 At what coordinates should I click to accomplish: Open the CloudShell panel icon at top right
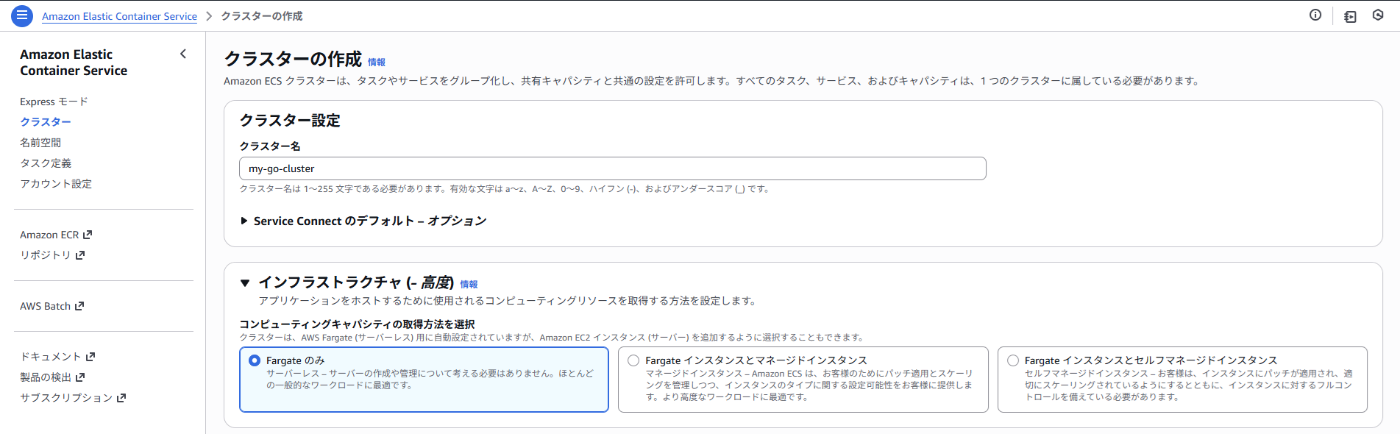pos(1350,16)
